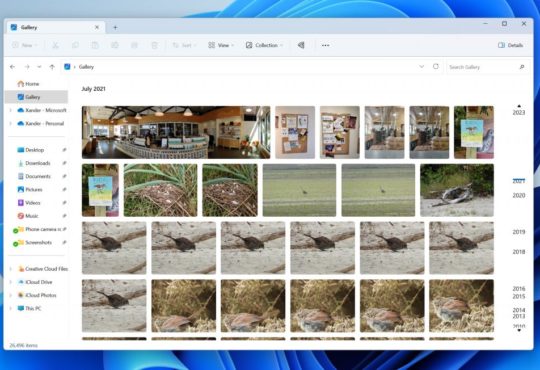
Task: Go up one folder level arrow
Action: [52, 67]
